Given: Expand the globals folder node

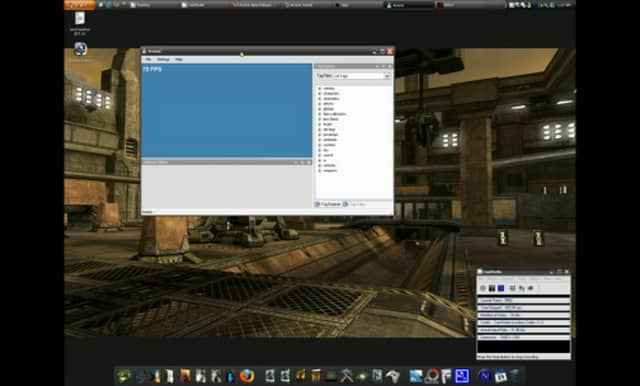Looking at the screenshot, I should point(319,109).
